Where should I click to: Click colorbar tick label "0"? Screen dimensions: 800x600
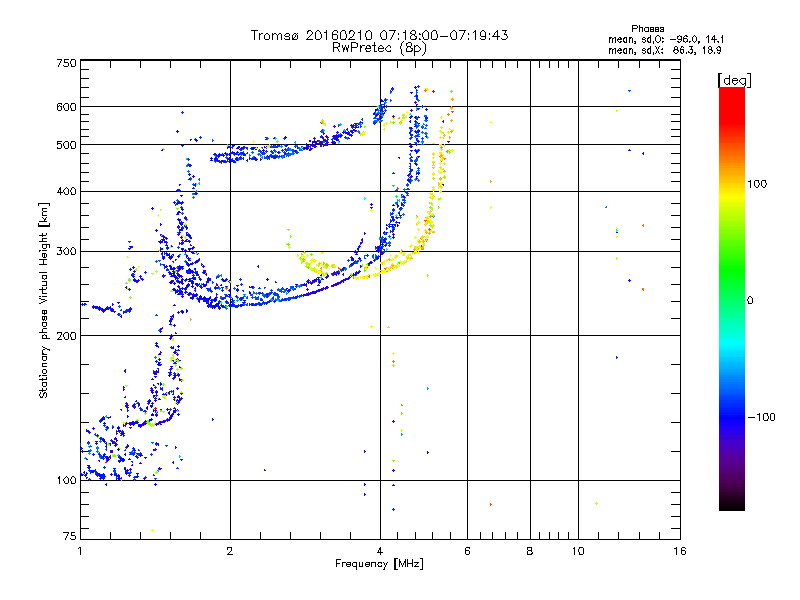pyautogui.click(x=750, y=300)
